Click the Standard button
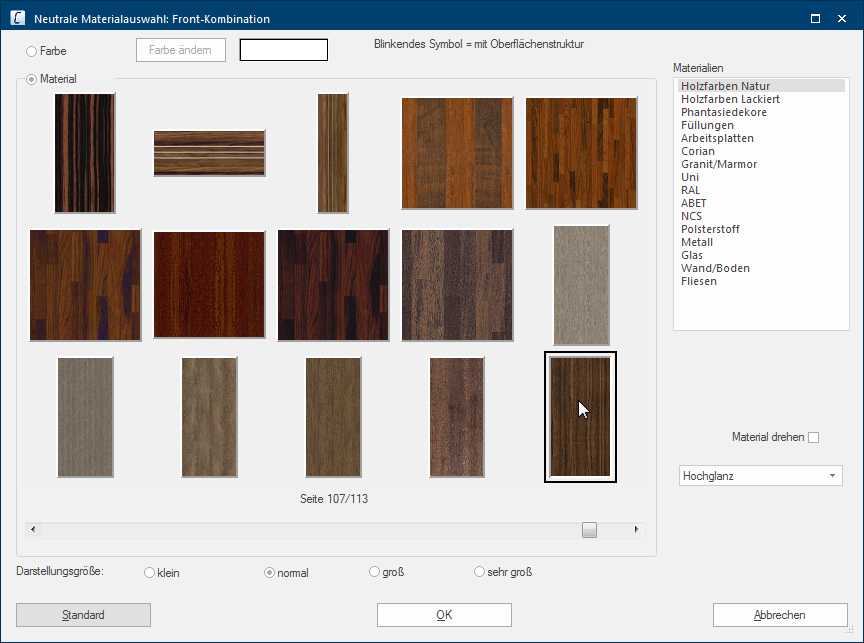Viewport: 864px width, 643px height. coord(83,615)
